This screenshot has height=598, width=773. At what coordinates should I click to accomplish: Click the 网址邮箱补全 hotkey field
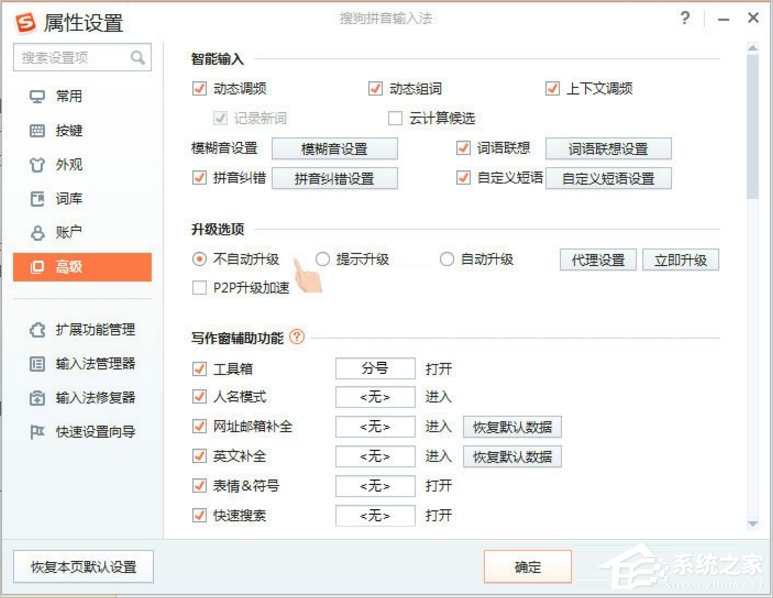coord(375,426)
